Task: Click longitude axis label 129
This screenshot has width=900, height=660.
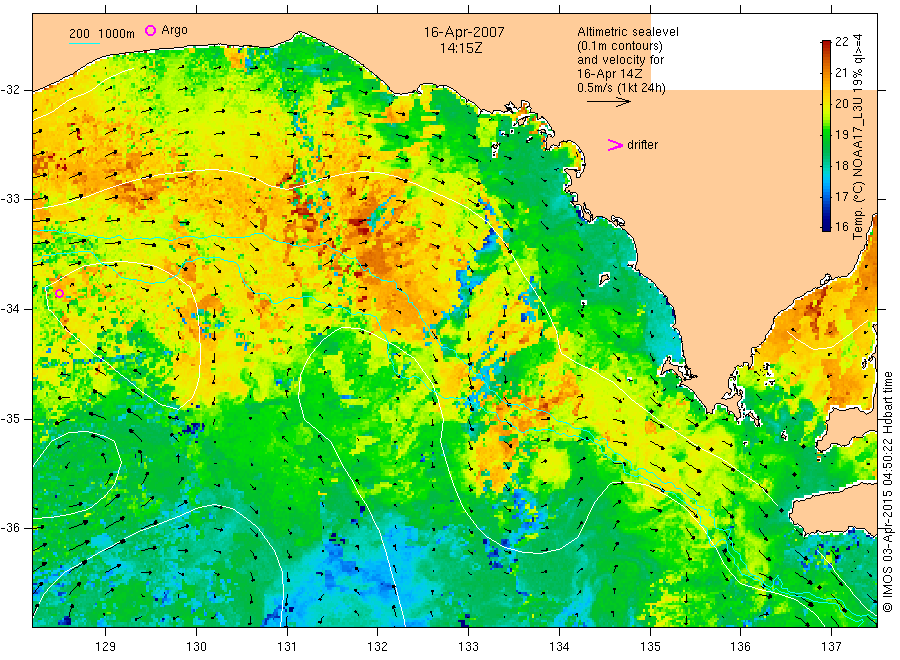Action: point(106,647)
